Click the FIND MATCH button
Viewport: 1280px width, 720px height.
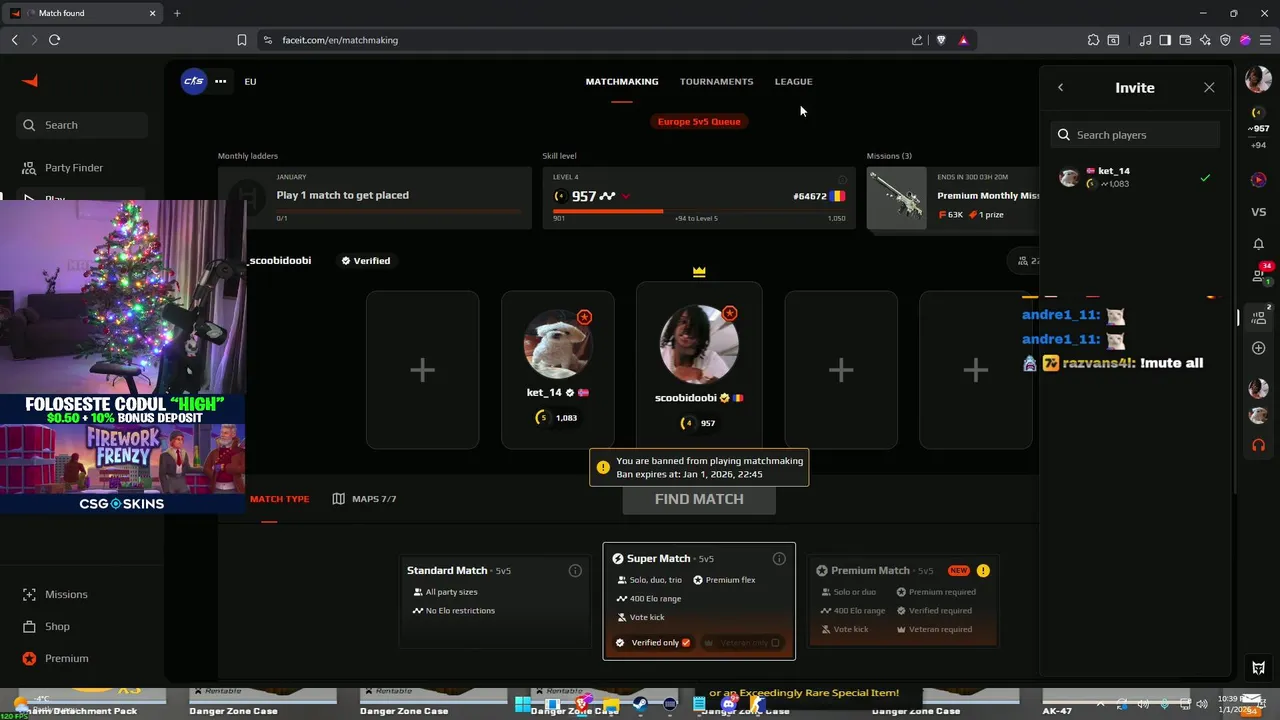(699, 499)
